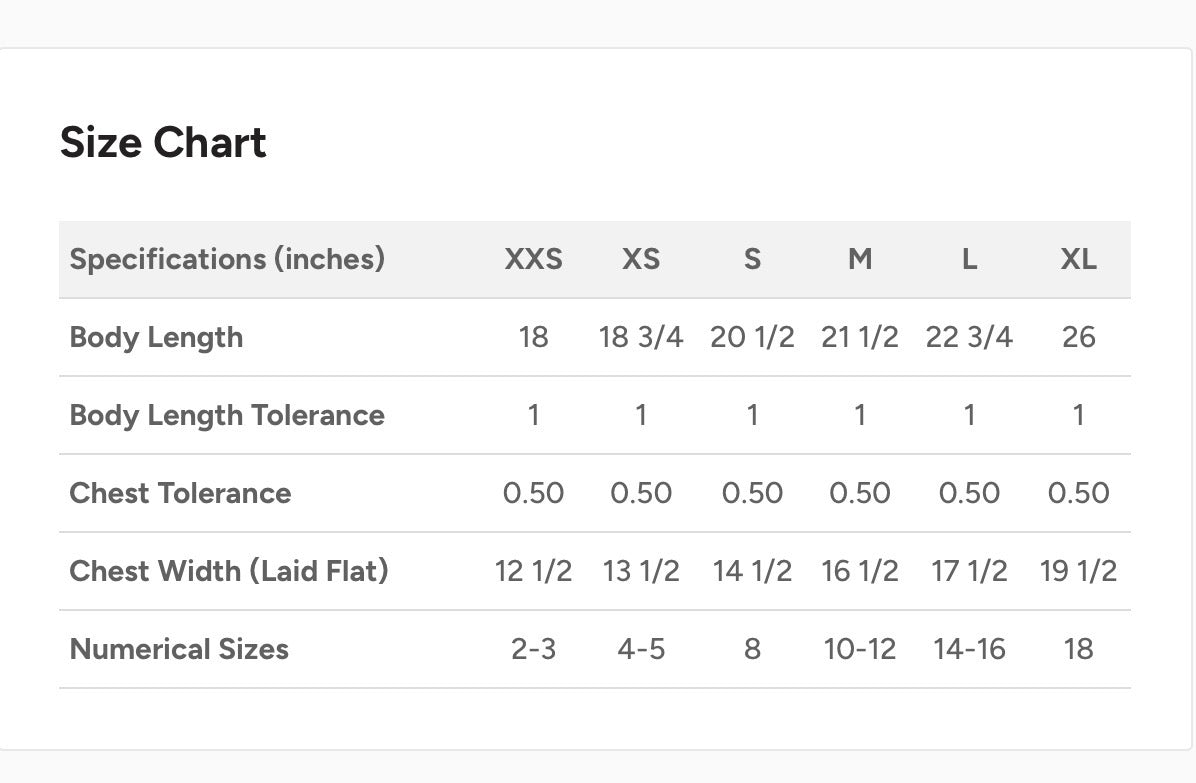Click the XS column header
The height and width of the screenshot is (783, 1196).
641,259
